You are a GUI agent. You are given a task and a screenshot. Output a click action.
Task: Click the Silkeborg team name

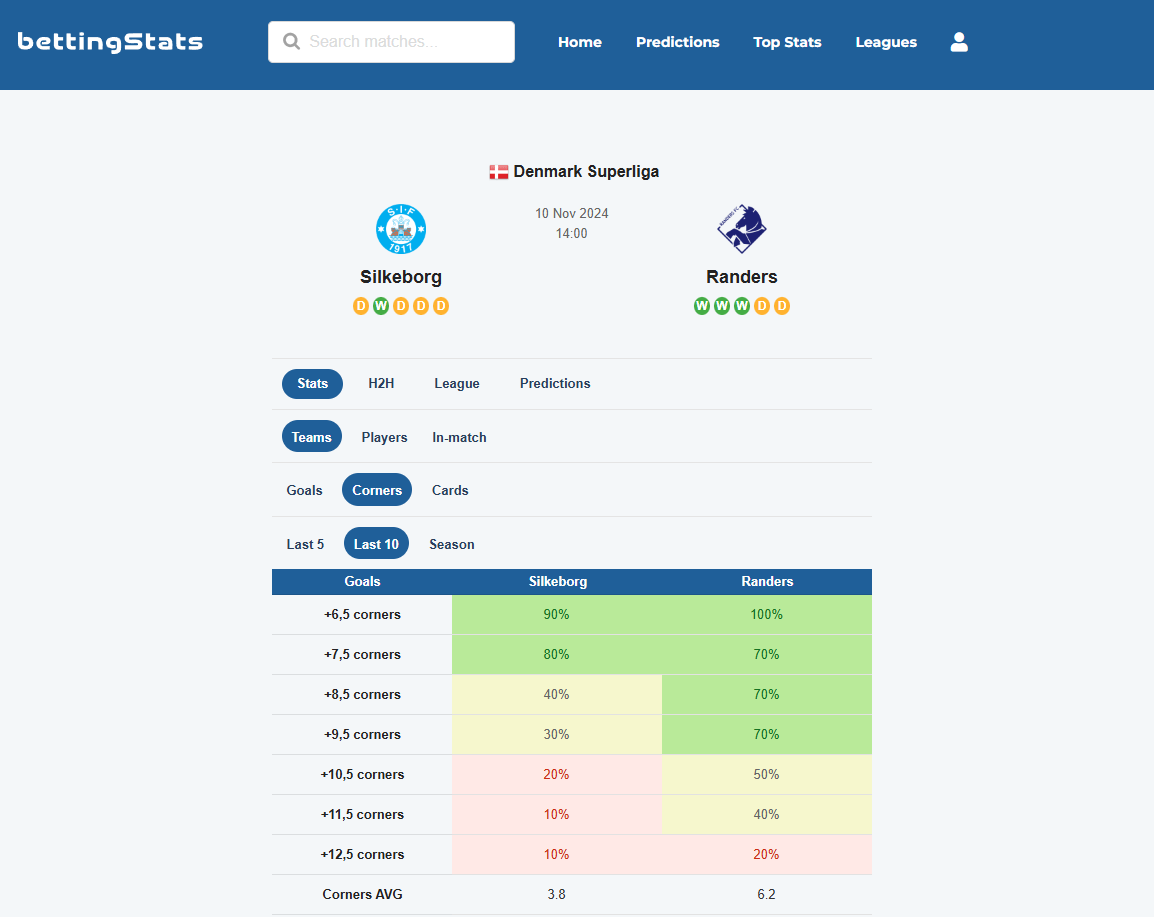click(x=401, y=277)
